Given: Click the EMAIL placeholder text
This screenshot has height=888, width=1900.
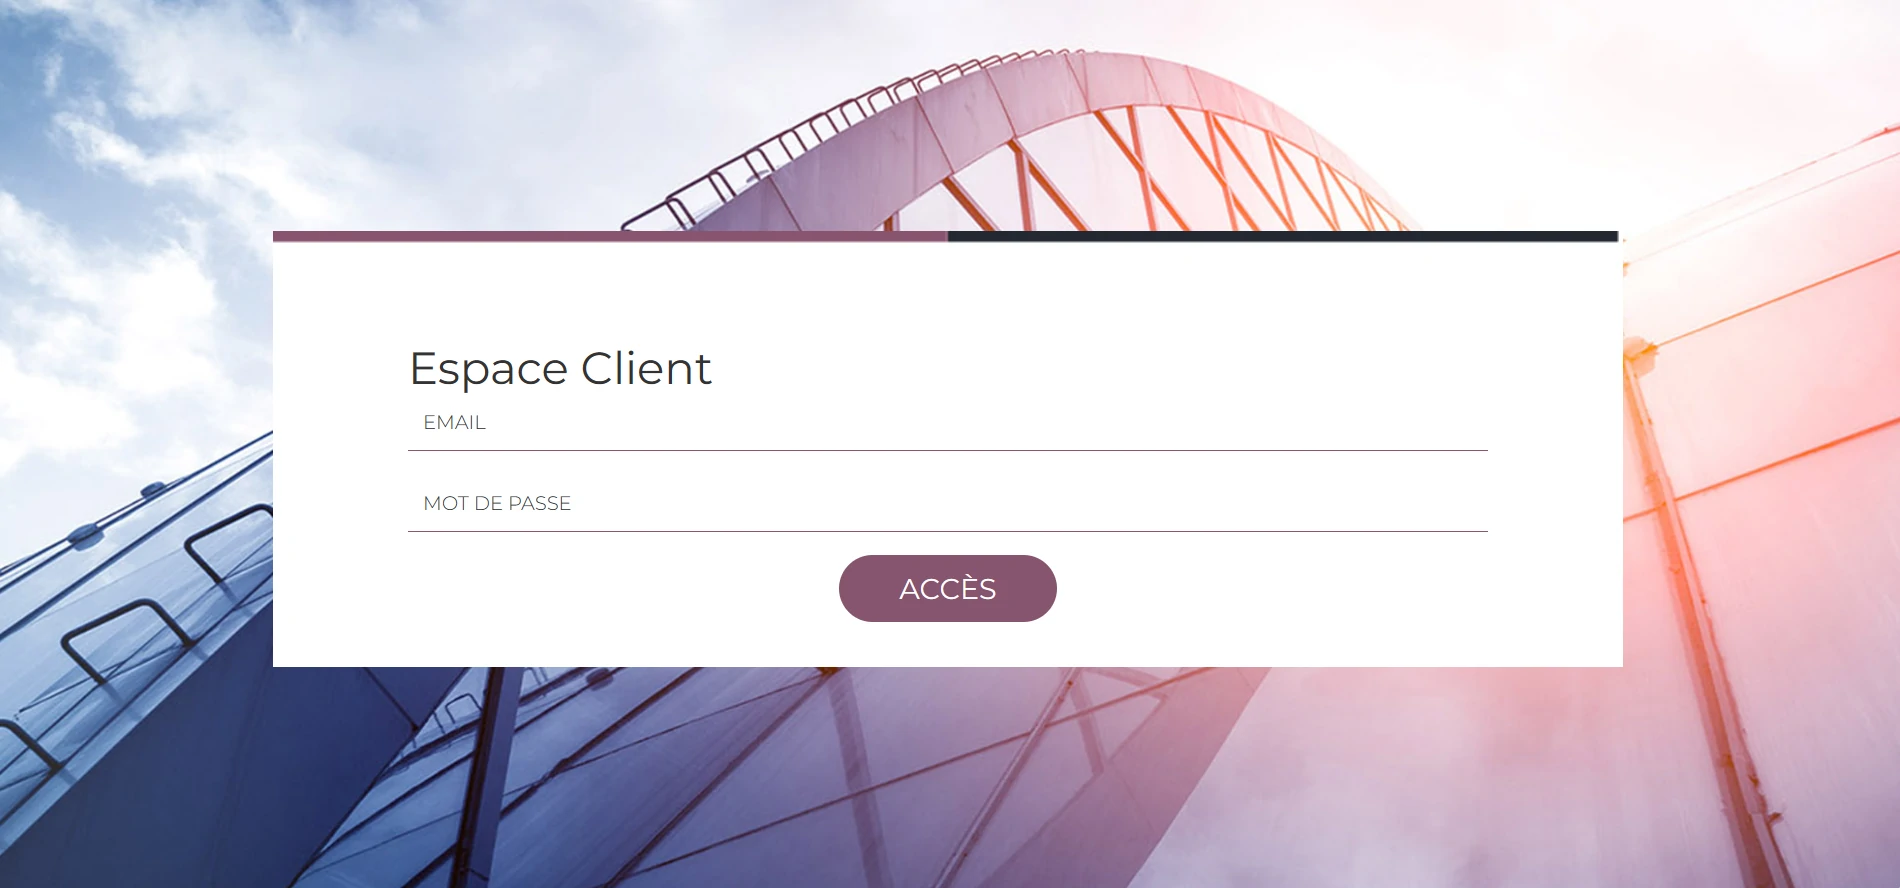Looking at the screenshot, I should point(454,423).
